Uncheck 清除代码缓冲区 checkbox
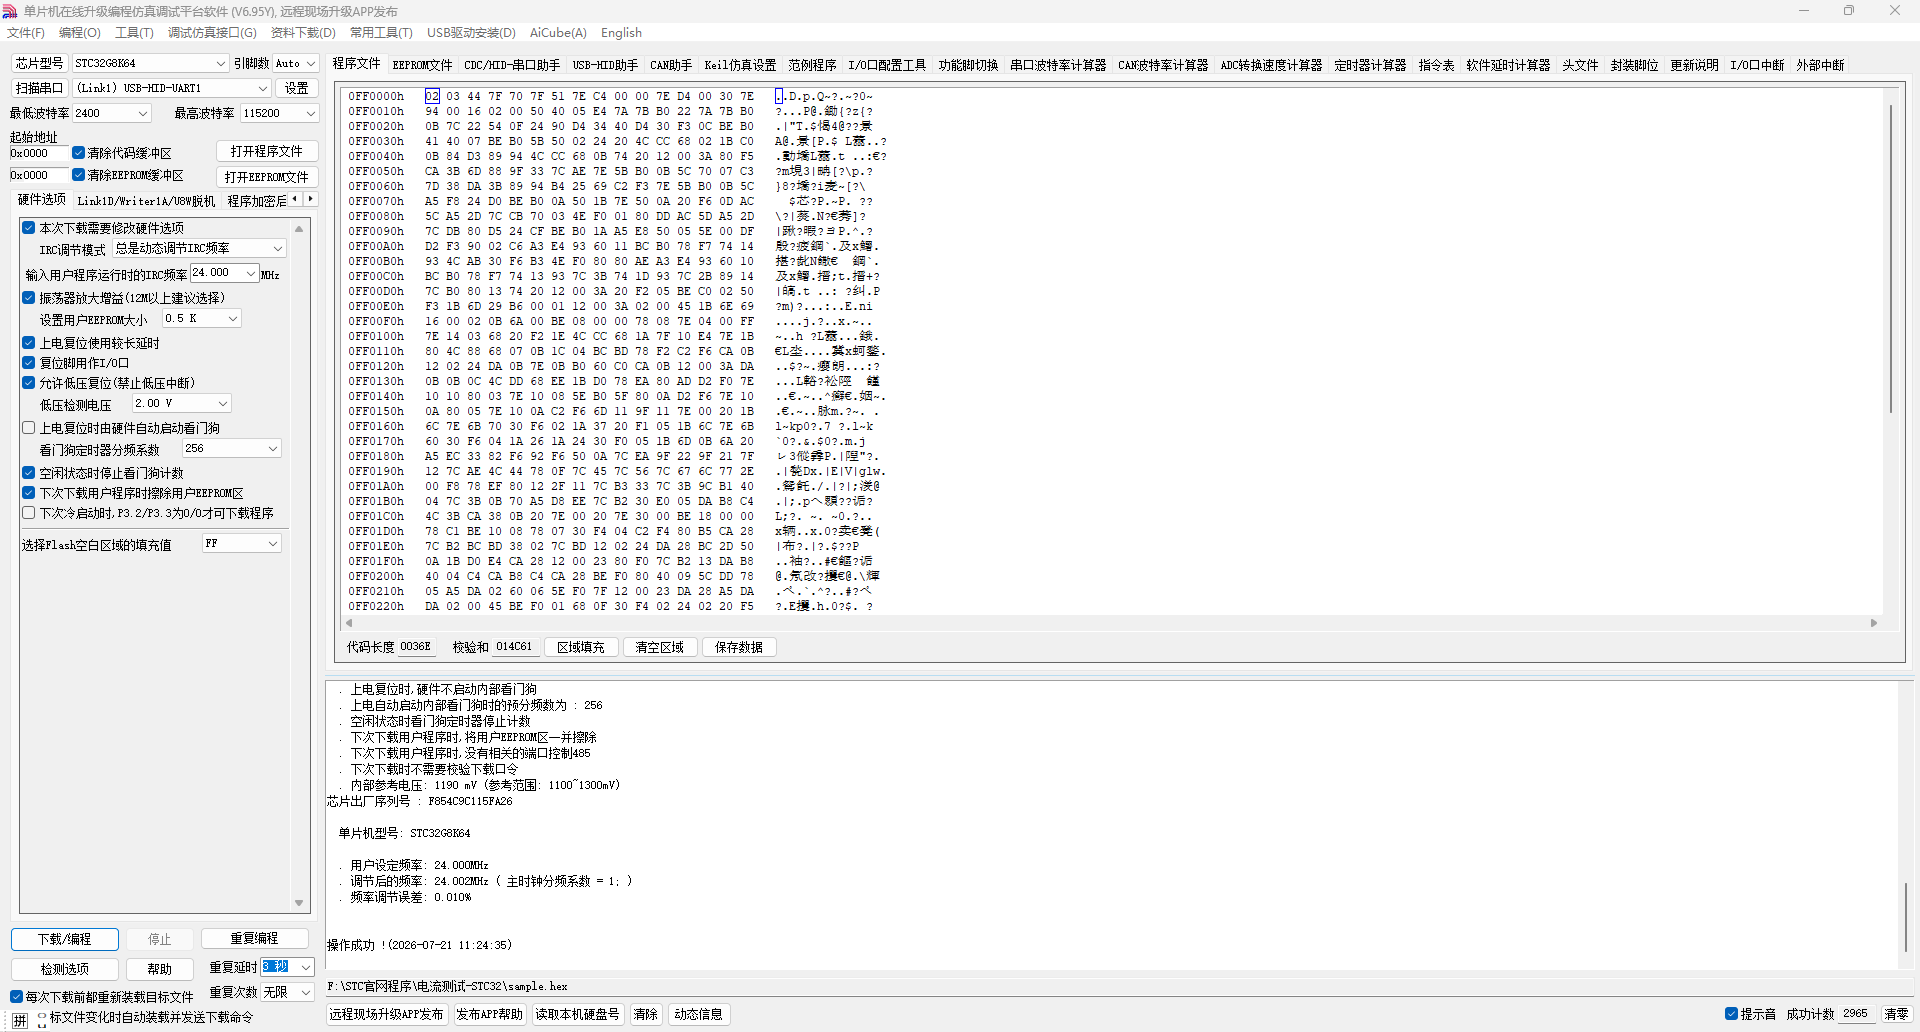Screen dimensions: 1920x1032 [x=78, y=153]
